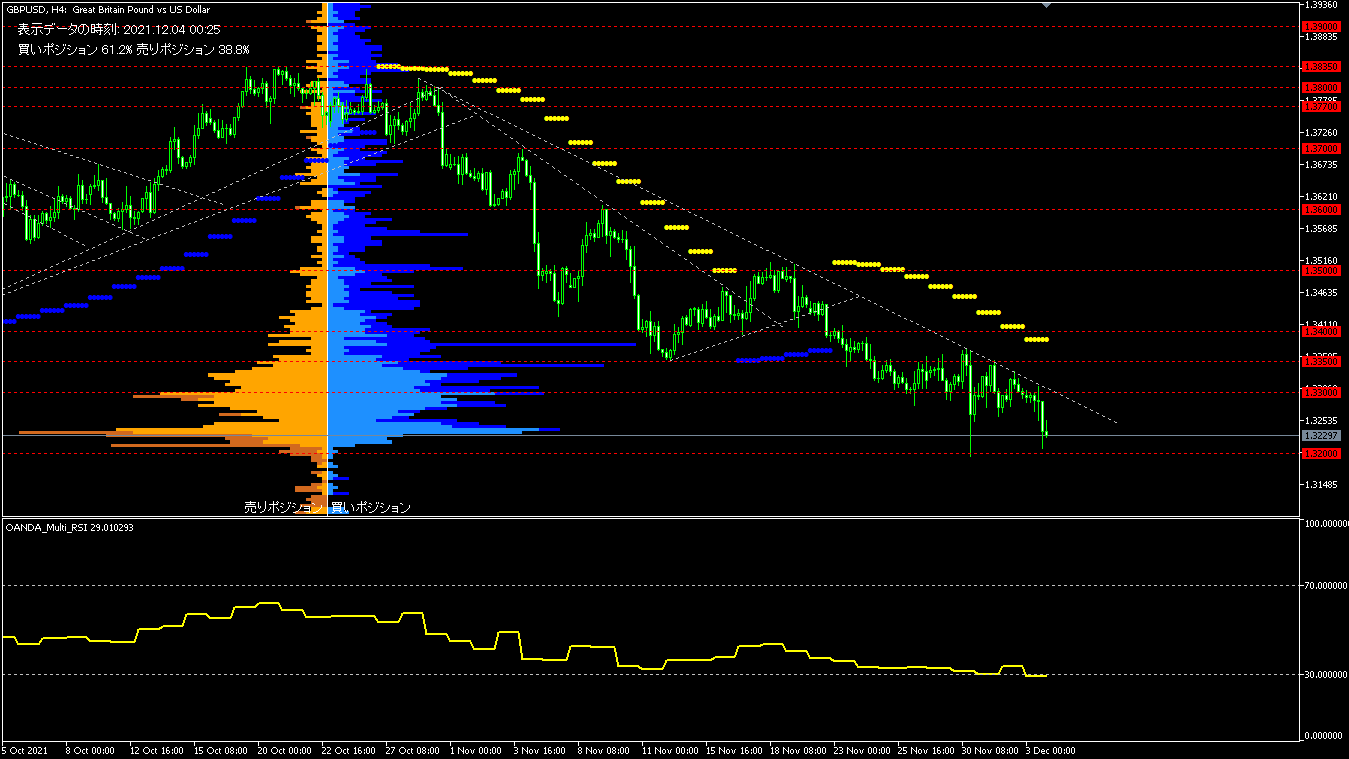
Task: Select the 1.33500 red price level label
Action: [x=1322, y=361]
